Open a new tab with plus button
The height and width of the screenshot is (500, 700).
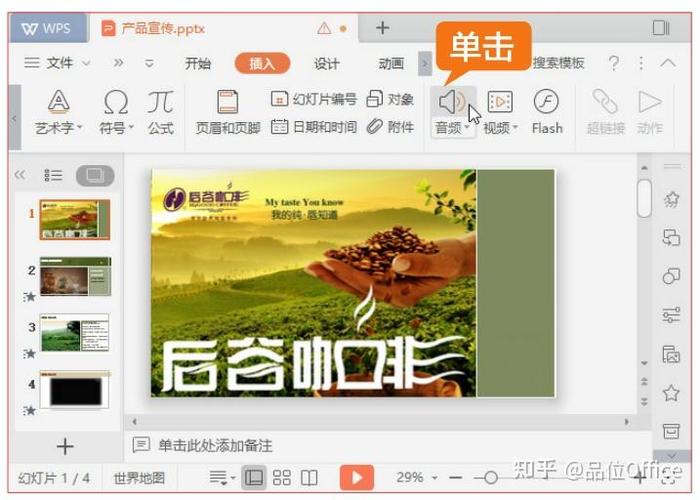point(382,28)
